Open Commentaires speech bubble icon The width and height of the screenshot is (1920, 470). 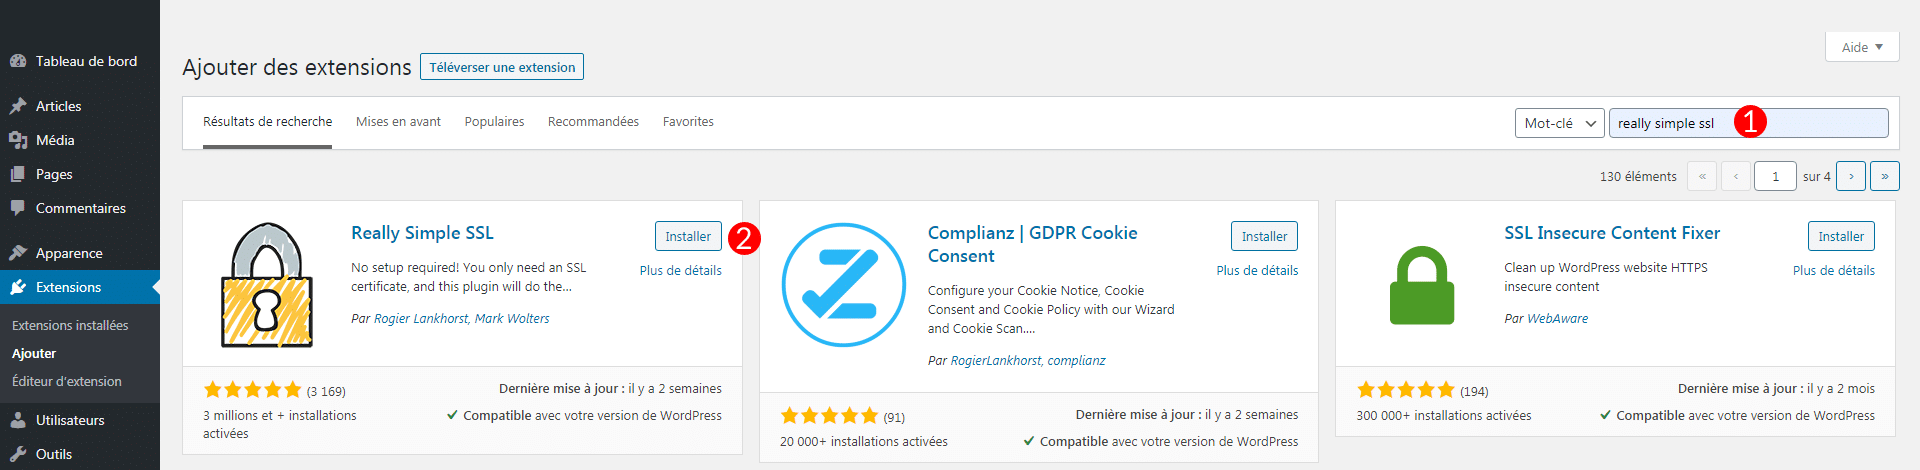point(18,208)
